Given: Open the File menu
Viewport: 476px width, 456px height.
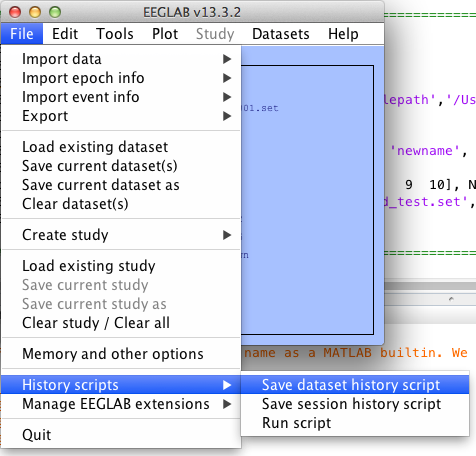Looking at the screenshot, I should 22,34.
